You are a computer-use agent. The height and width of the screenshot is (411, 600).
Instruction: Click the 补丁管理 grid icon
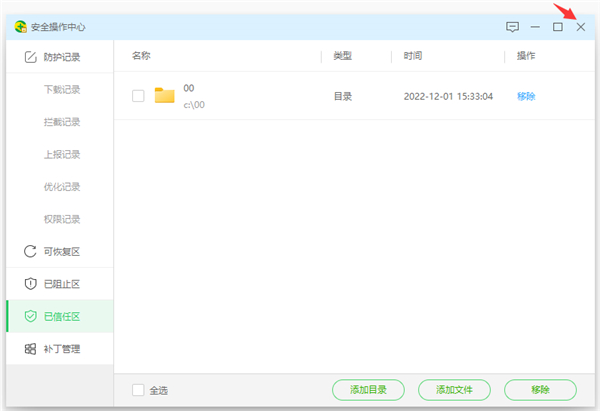pyautogui.click(x=30, y=349)
